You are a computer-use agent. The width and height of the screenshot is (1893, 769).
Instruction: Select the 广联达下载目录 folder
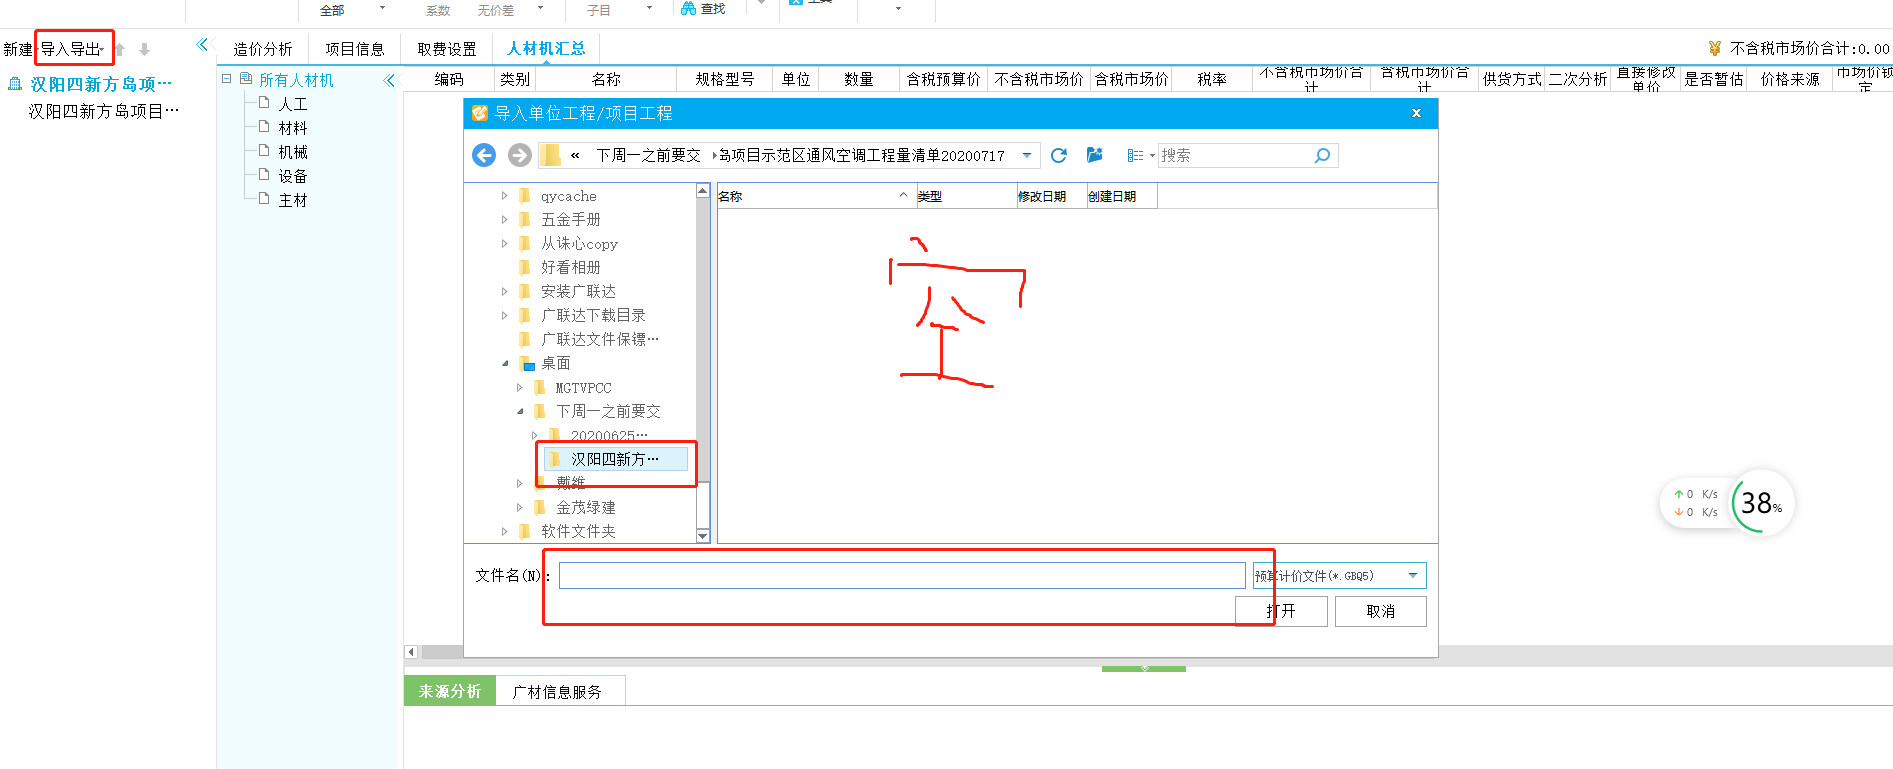point(593,315)
